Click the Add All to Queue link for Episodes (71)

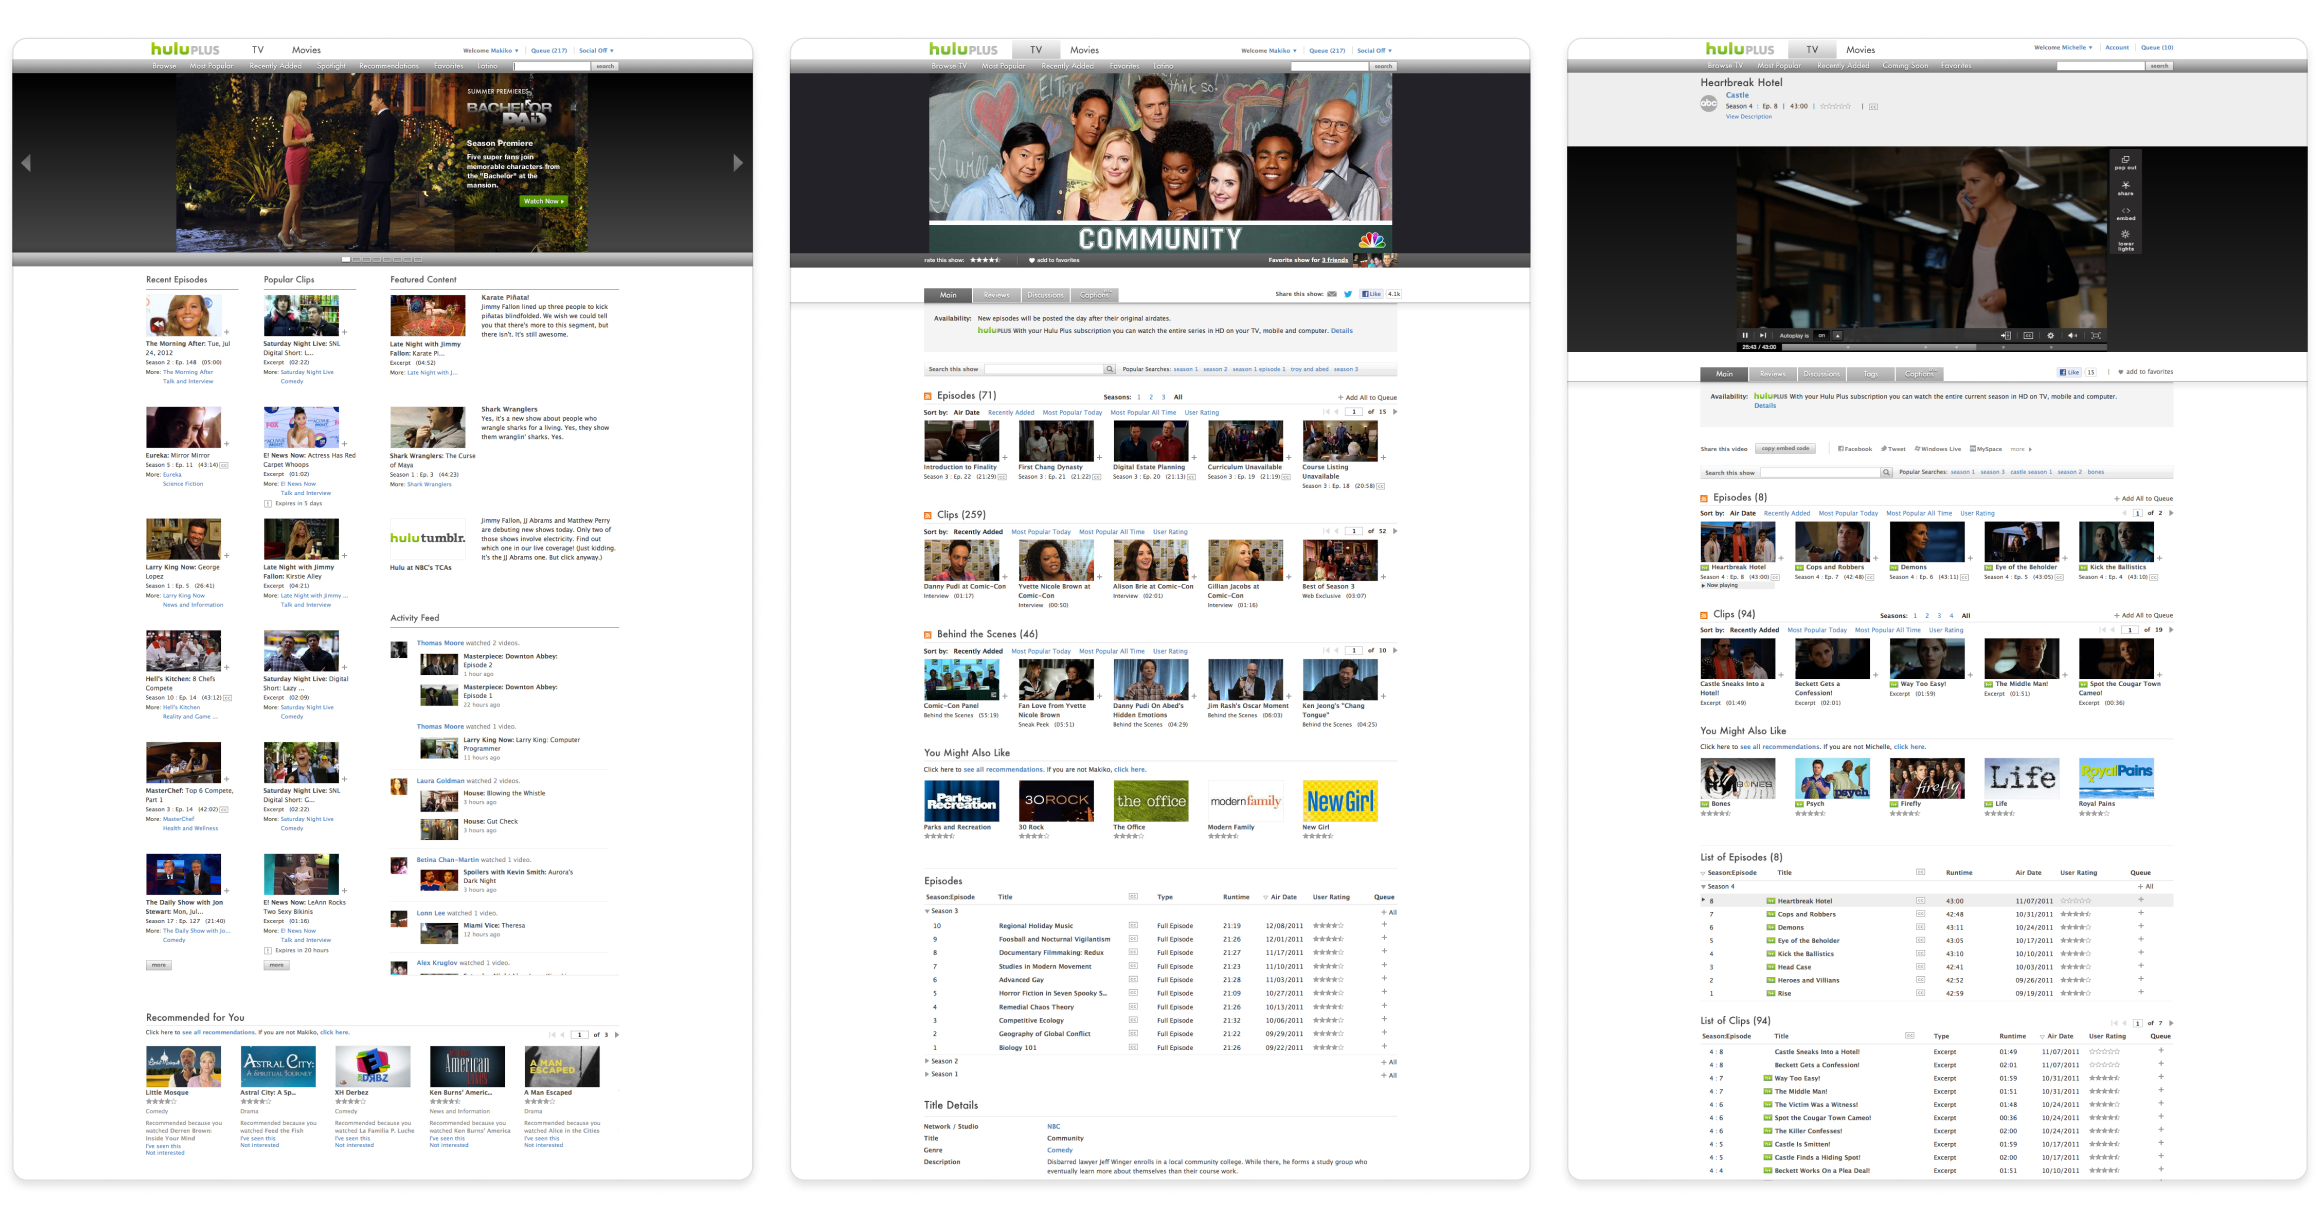(x=1367, y=398)
